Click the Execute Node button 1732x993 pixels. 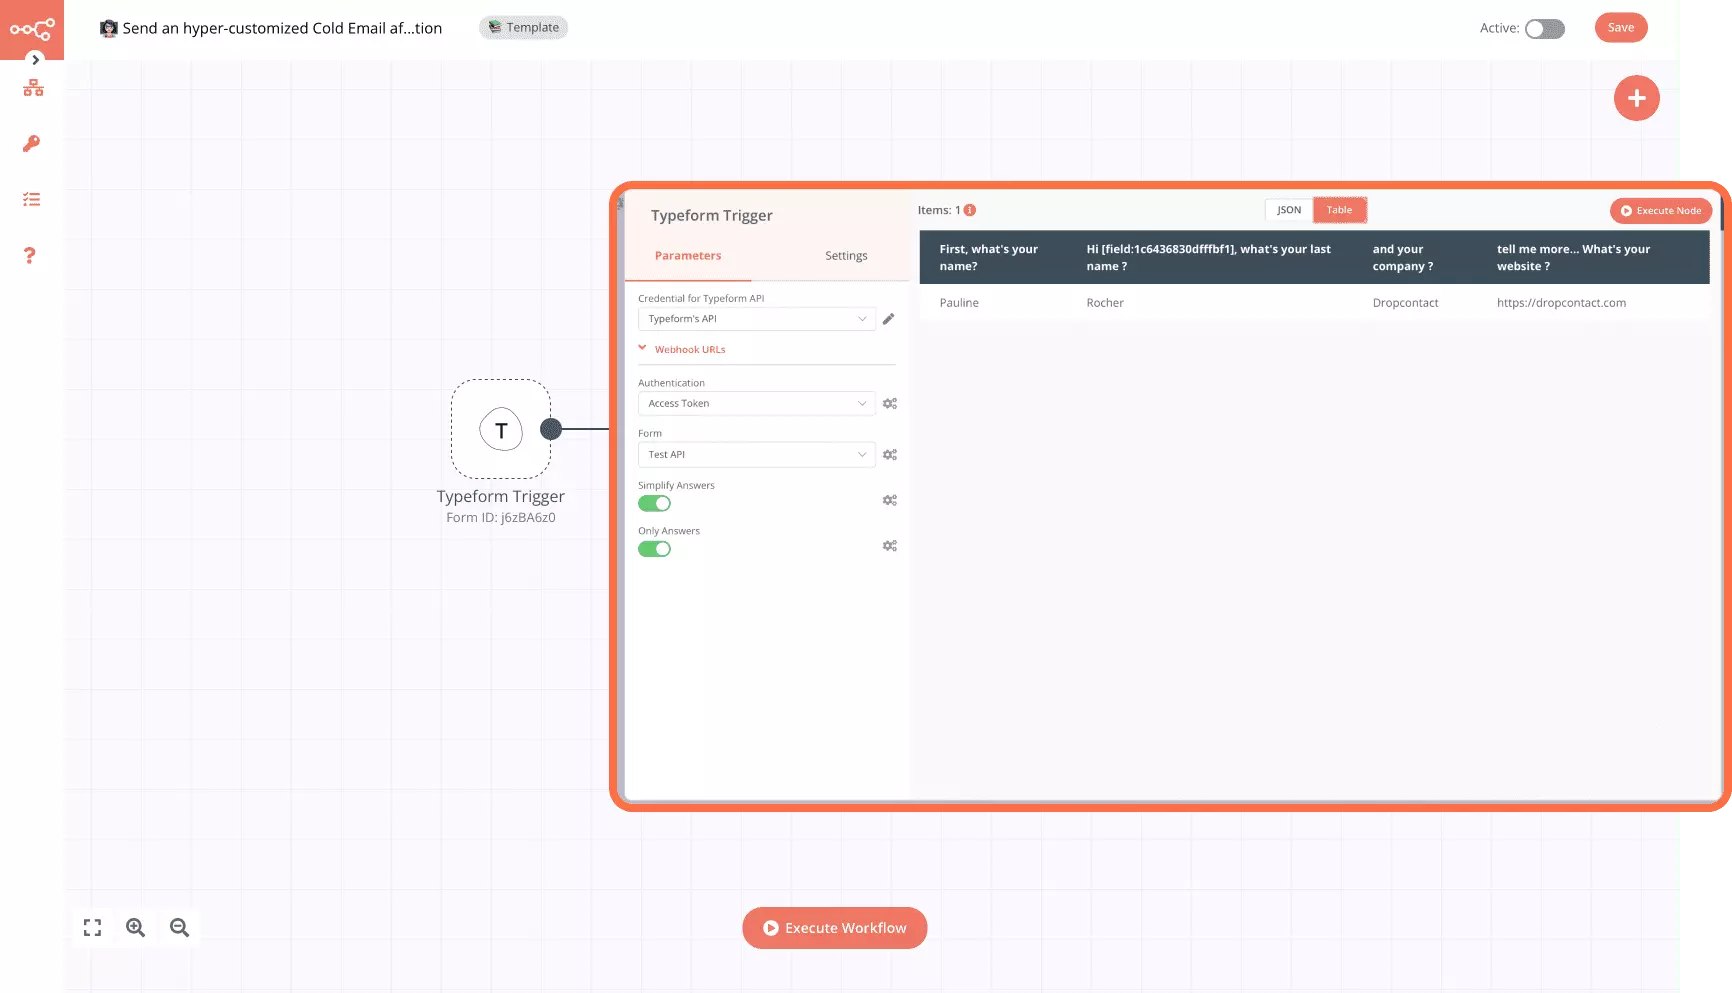[x=1660, y=211]
